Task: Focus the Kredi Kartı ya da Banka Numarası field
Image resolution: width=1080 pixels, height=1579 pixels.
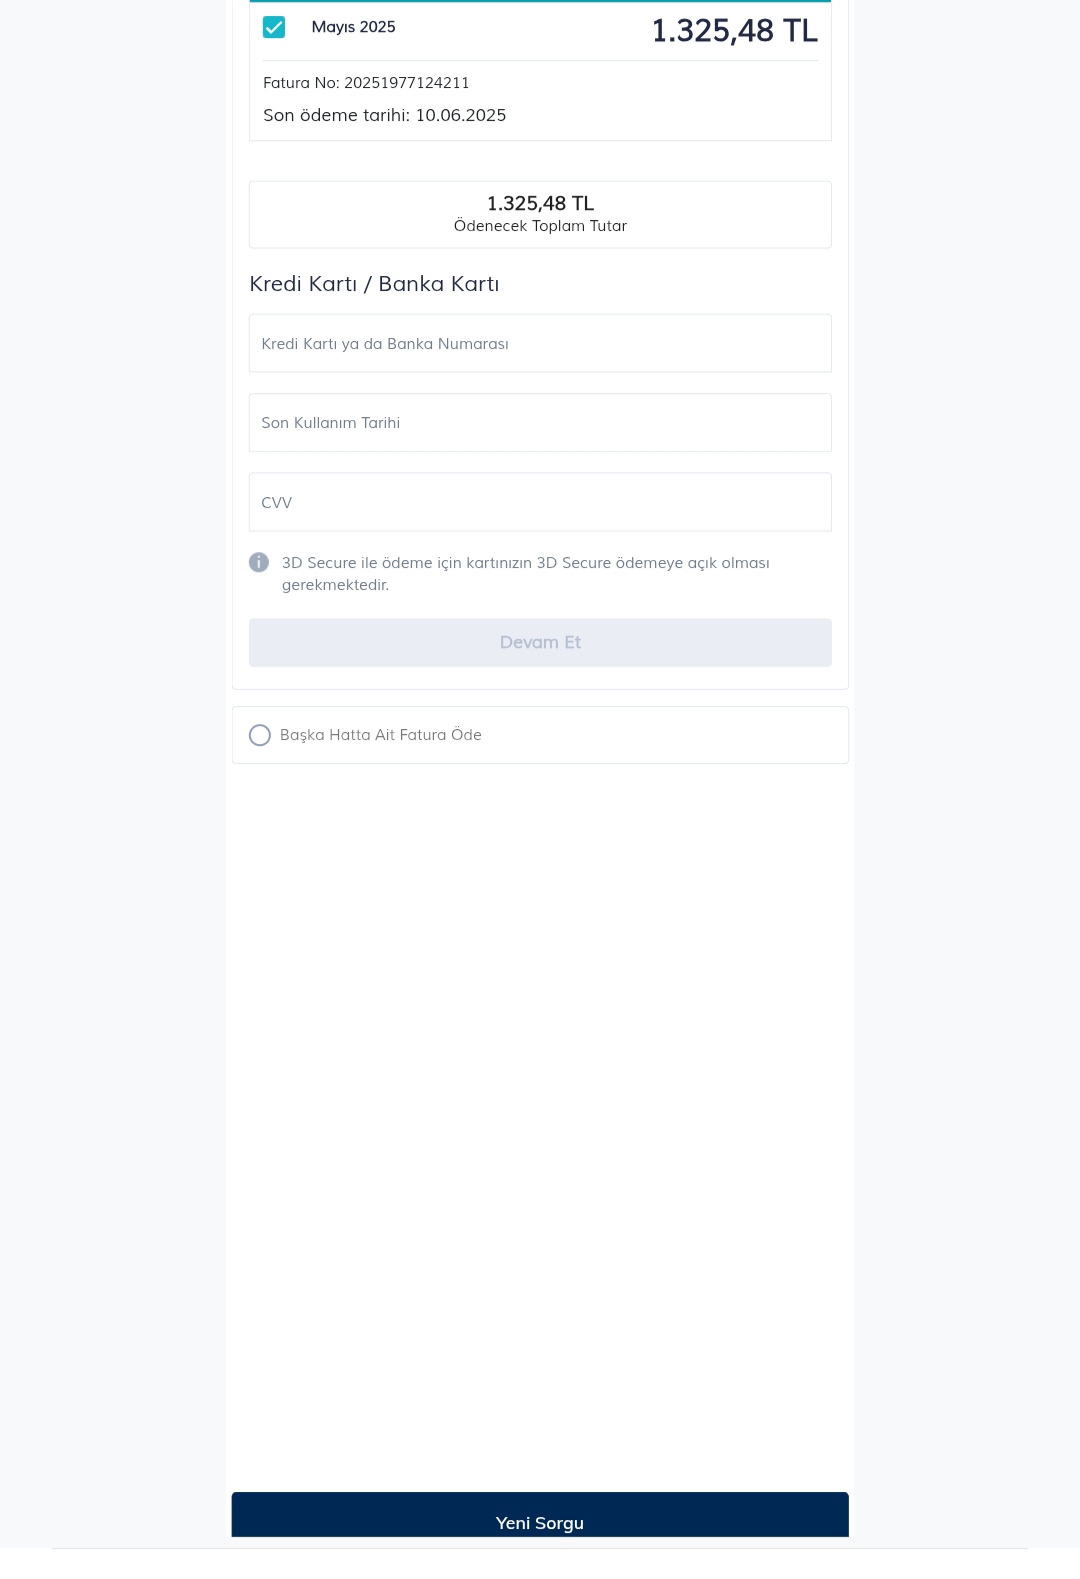Action: 540,343
